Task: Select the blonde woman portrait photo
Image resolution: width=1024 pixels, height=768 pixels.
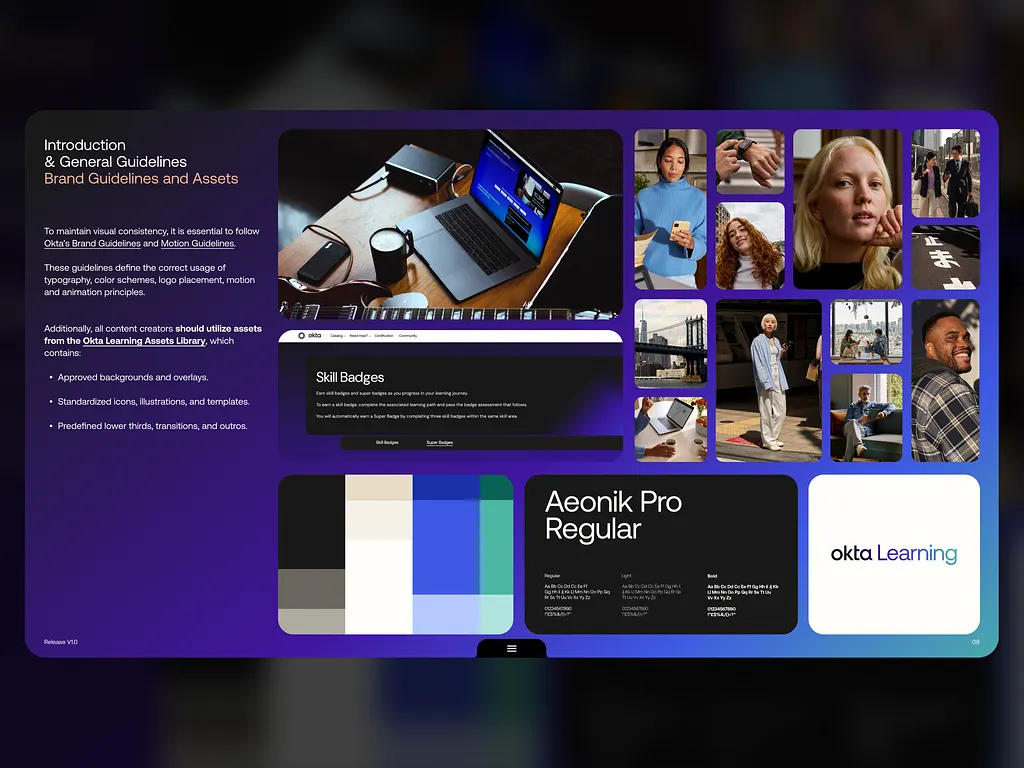Action: pos(847,209)
